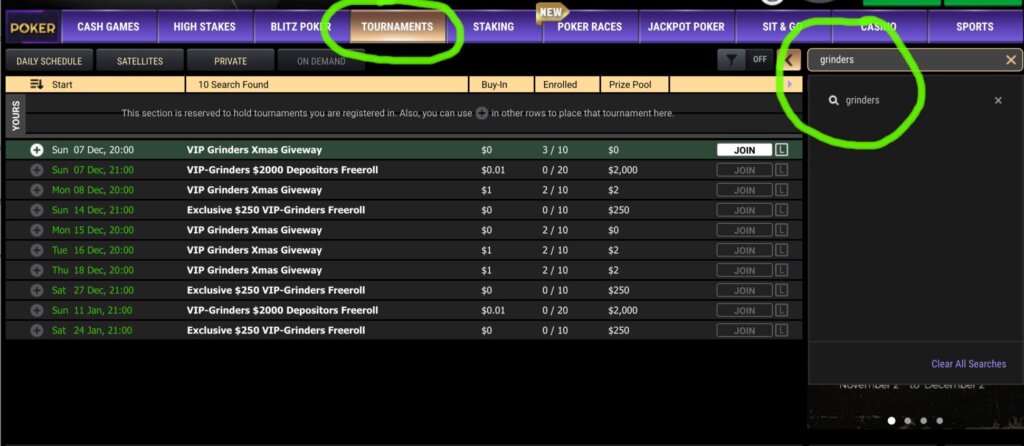Pin the Sun 07 Dec 20:00 tournament with plus
This screenshot has width=1024, height=446.
click(x=37, y=150)
